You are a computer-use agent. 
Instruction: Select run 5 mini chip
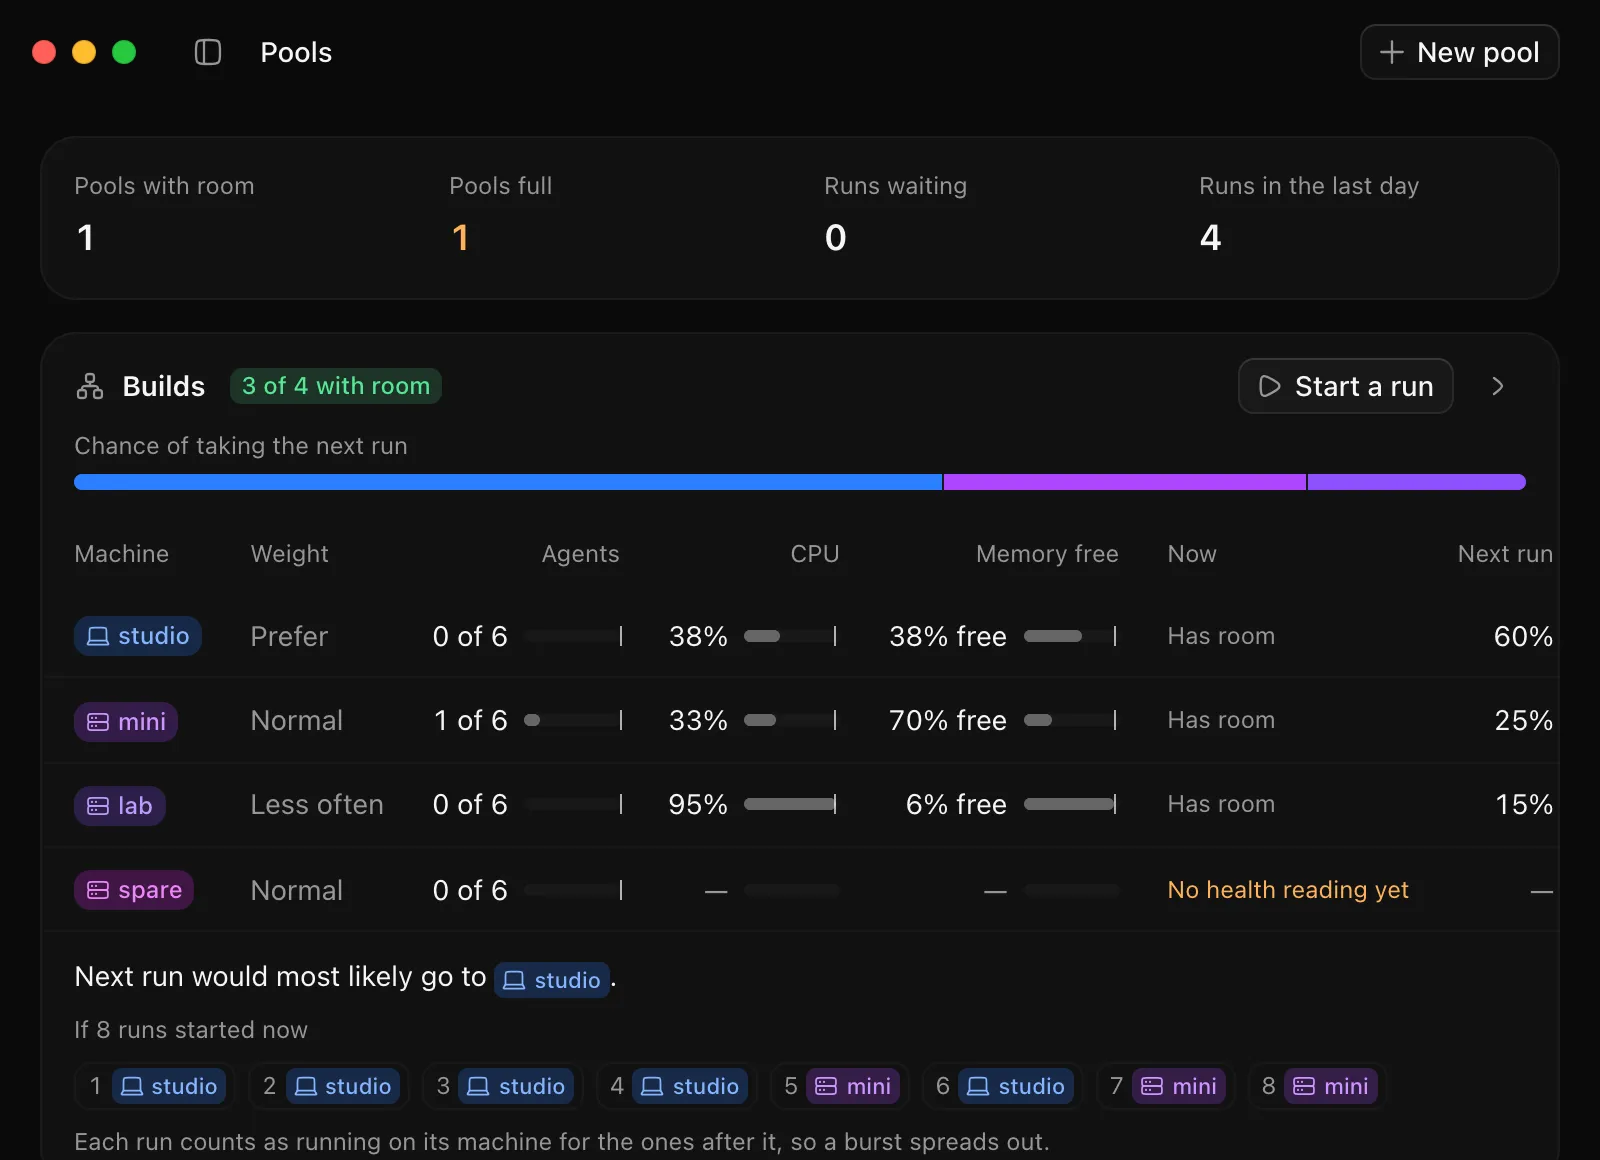(x=839, y=1086)
